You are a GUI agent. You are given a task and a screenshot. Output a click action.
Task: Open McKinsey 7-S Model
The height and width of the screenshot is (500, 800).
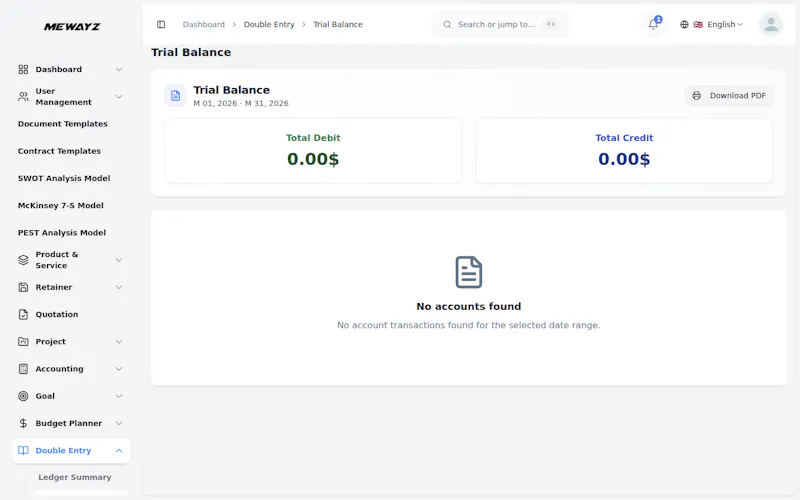pos(61,206)
